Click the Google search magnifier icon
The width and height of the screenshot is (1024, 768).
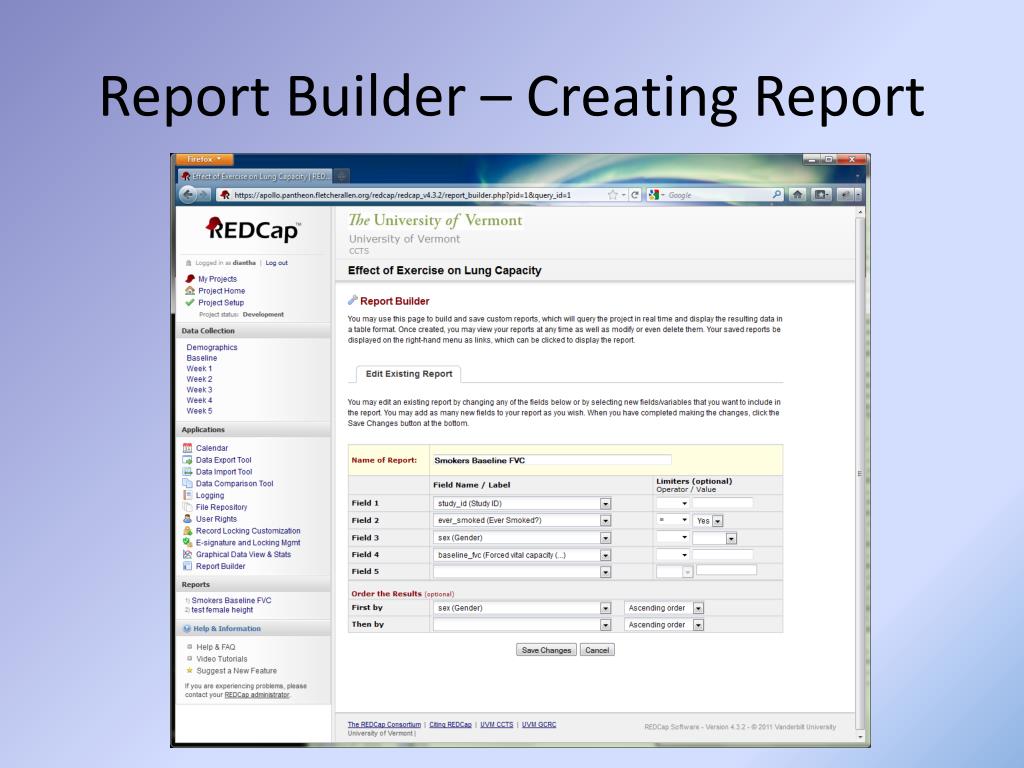(x=776, y=195)
